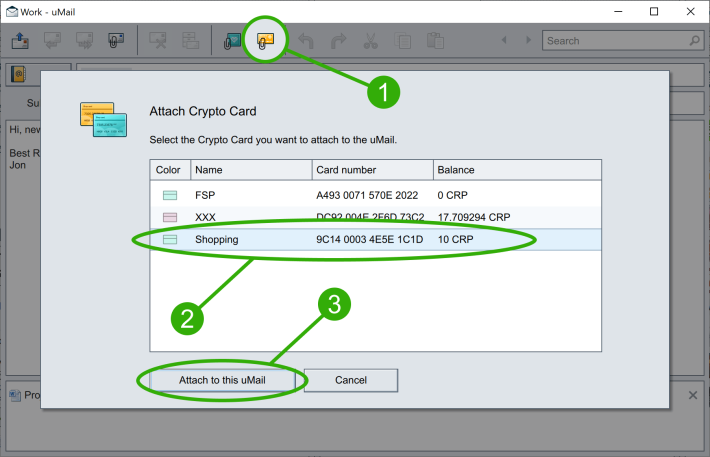Select the Shopping crypto card row
710x457 pixels.
pyautogui.click(x=375, y=240)
